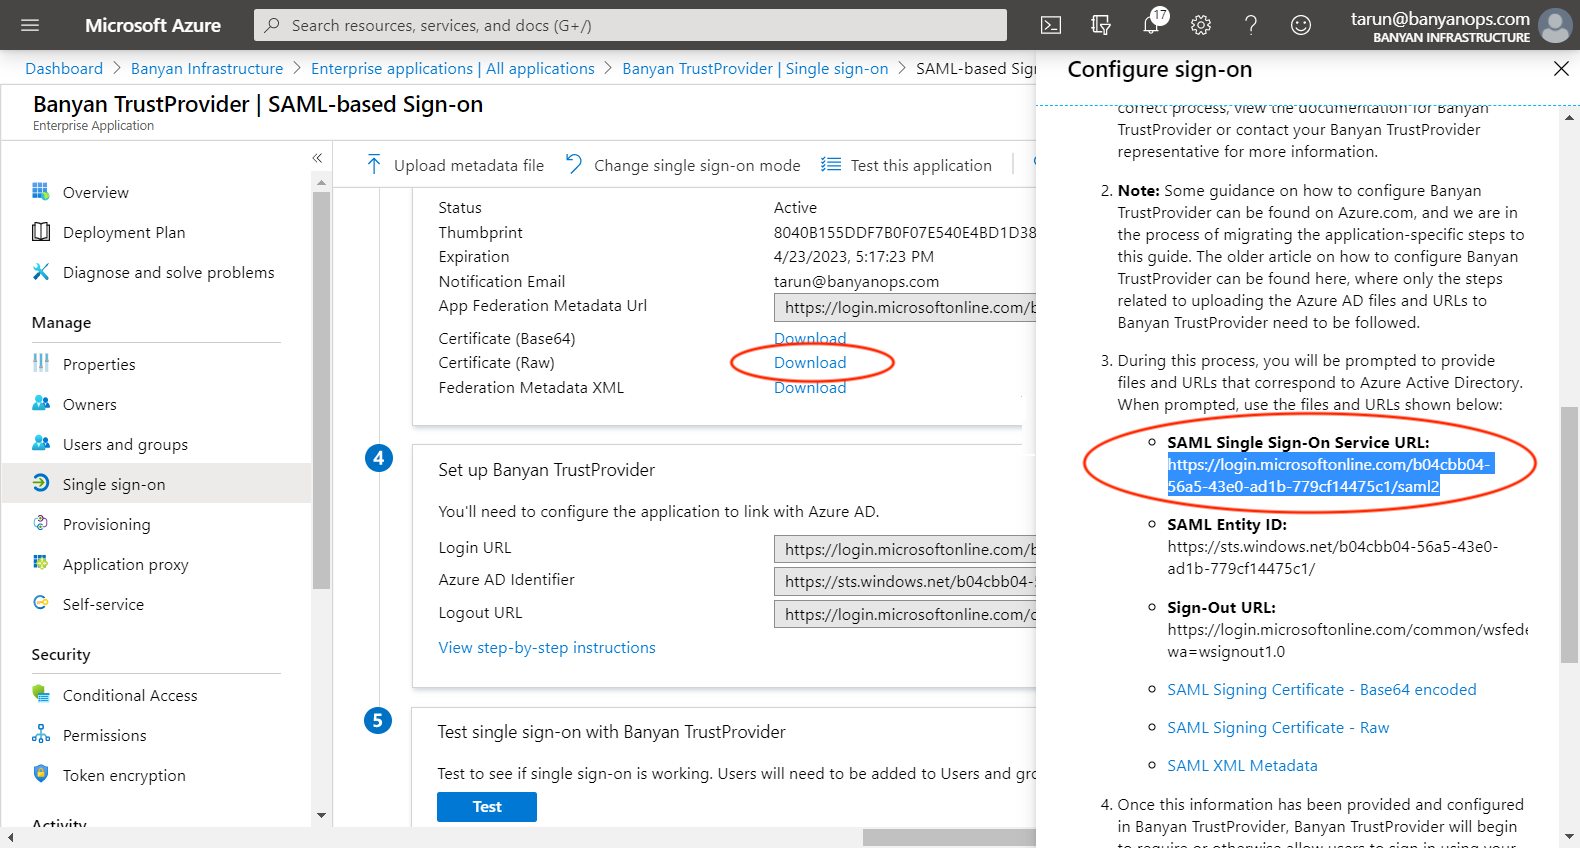Click the Conditional Access icon
1580x848 pixels.
coord(41,694)
